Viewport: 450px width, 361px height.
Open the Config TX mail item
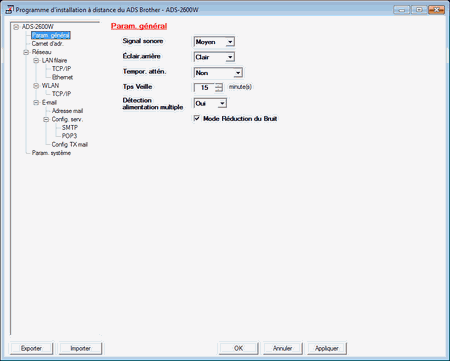click(70, 144)
